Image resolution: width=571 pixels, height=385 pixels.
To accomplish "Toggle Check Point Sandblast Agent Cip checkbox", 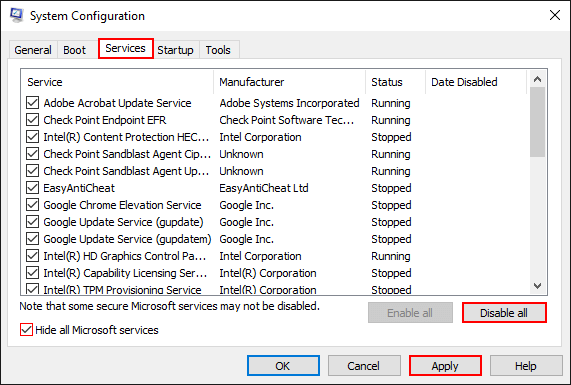I will tap(32, 154).
